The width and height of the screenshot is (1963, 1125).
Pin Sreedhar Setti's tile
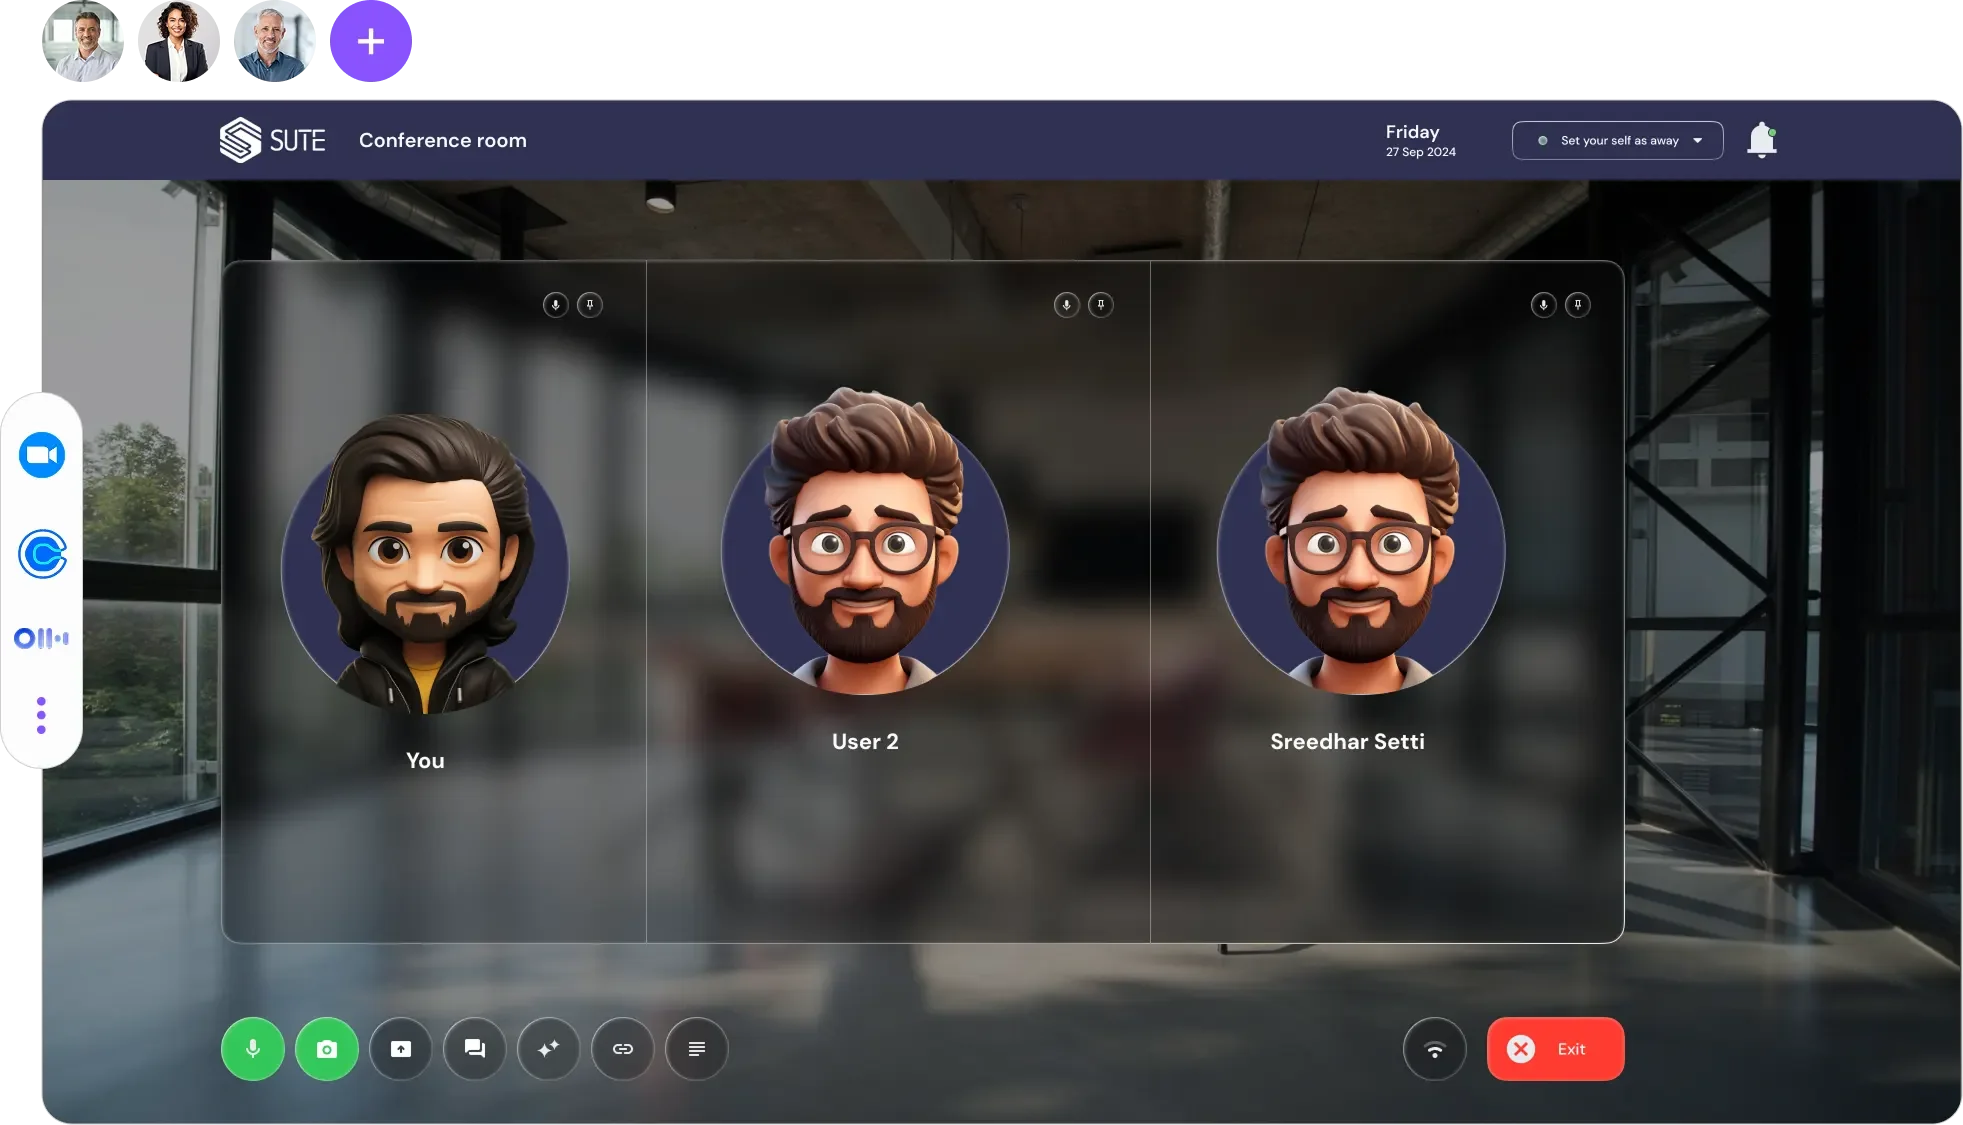coord(1577,305)
